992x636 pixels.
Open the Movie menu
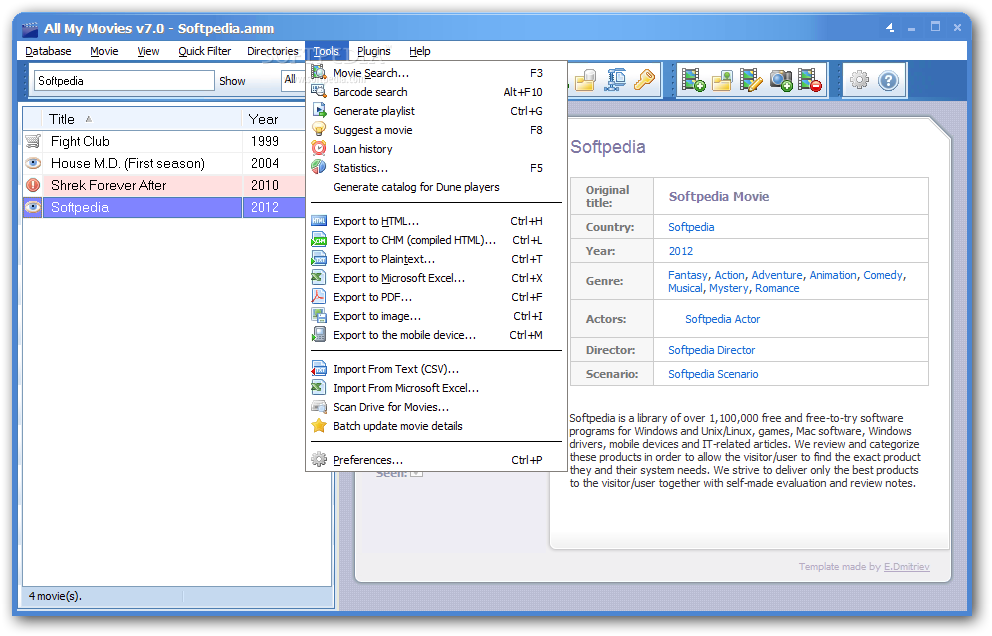(104, 51)
